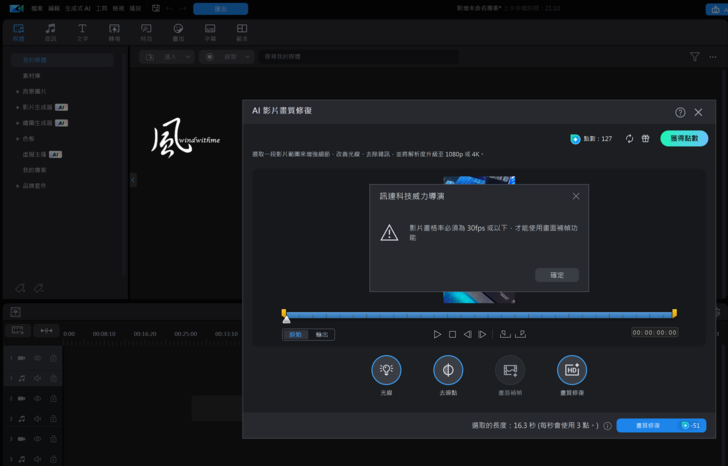Expand the 影片生成器 tree item

[18, 107]
